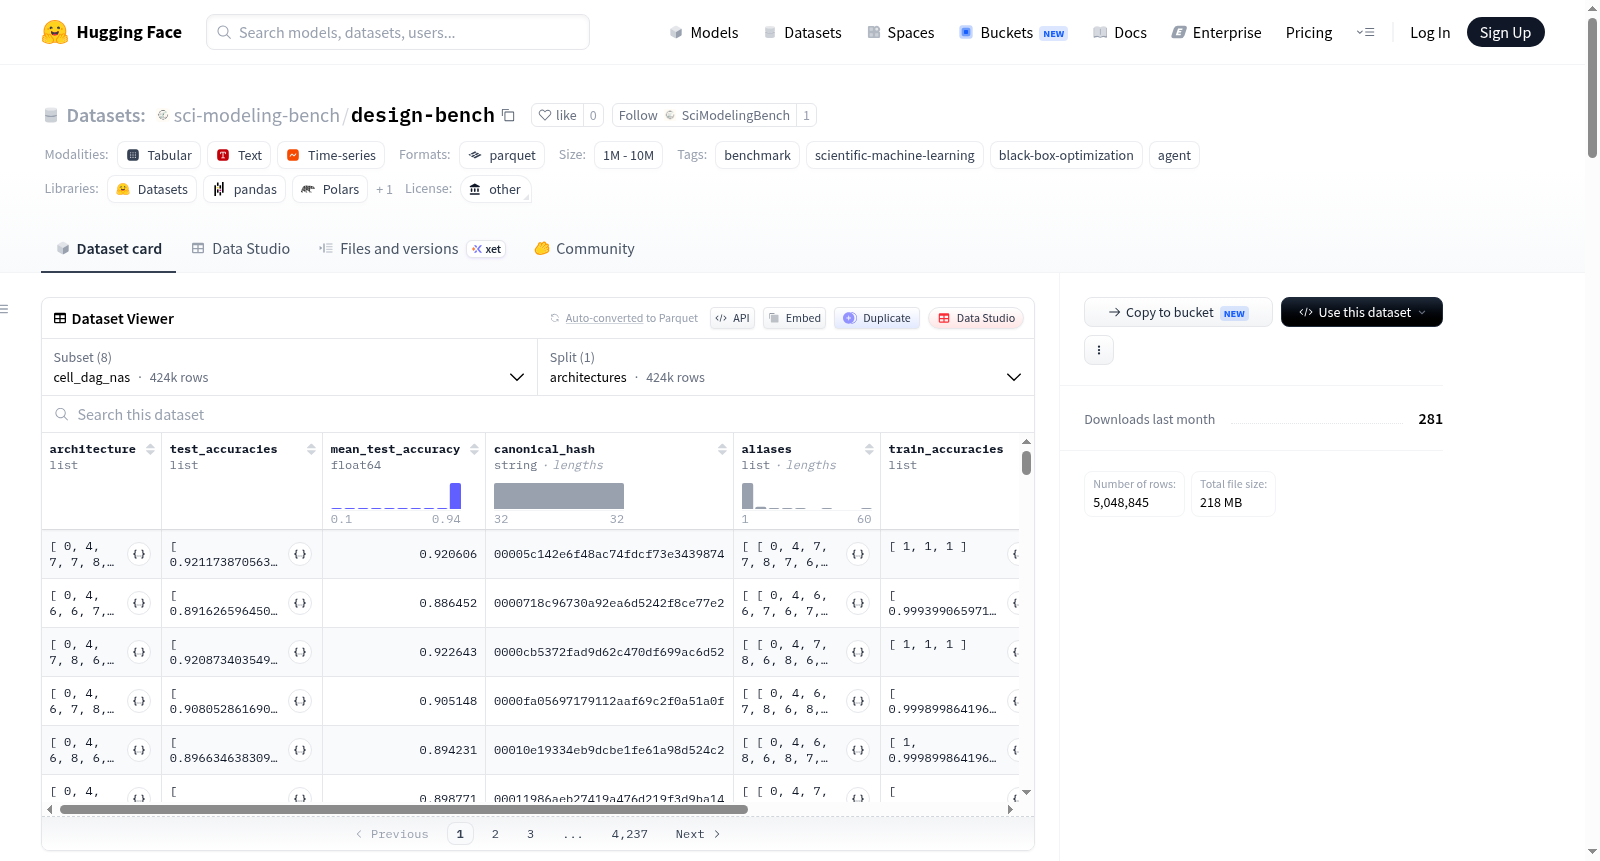Viewport: 1600px width, 861px height.
Task: Open the Split architectures dropdown
Action: (x=786, y=368)
